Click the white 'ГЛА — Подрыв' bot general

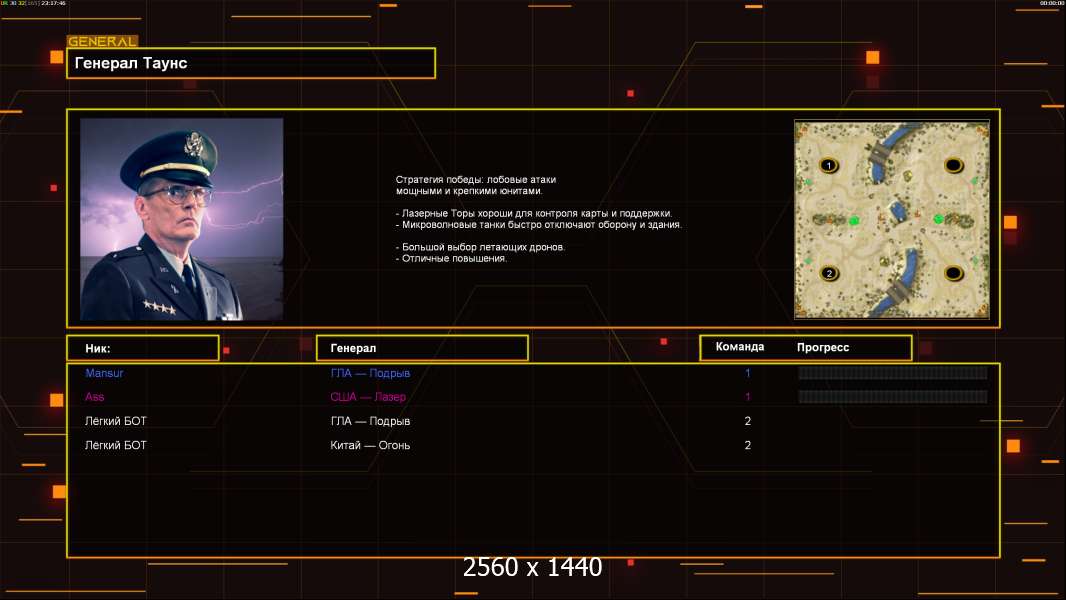[x=370, y=421]
